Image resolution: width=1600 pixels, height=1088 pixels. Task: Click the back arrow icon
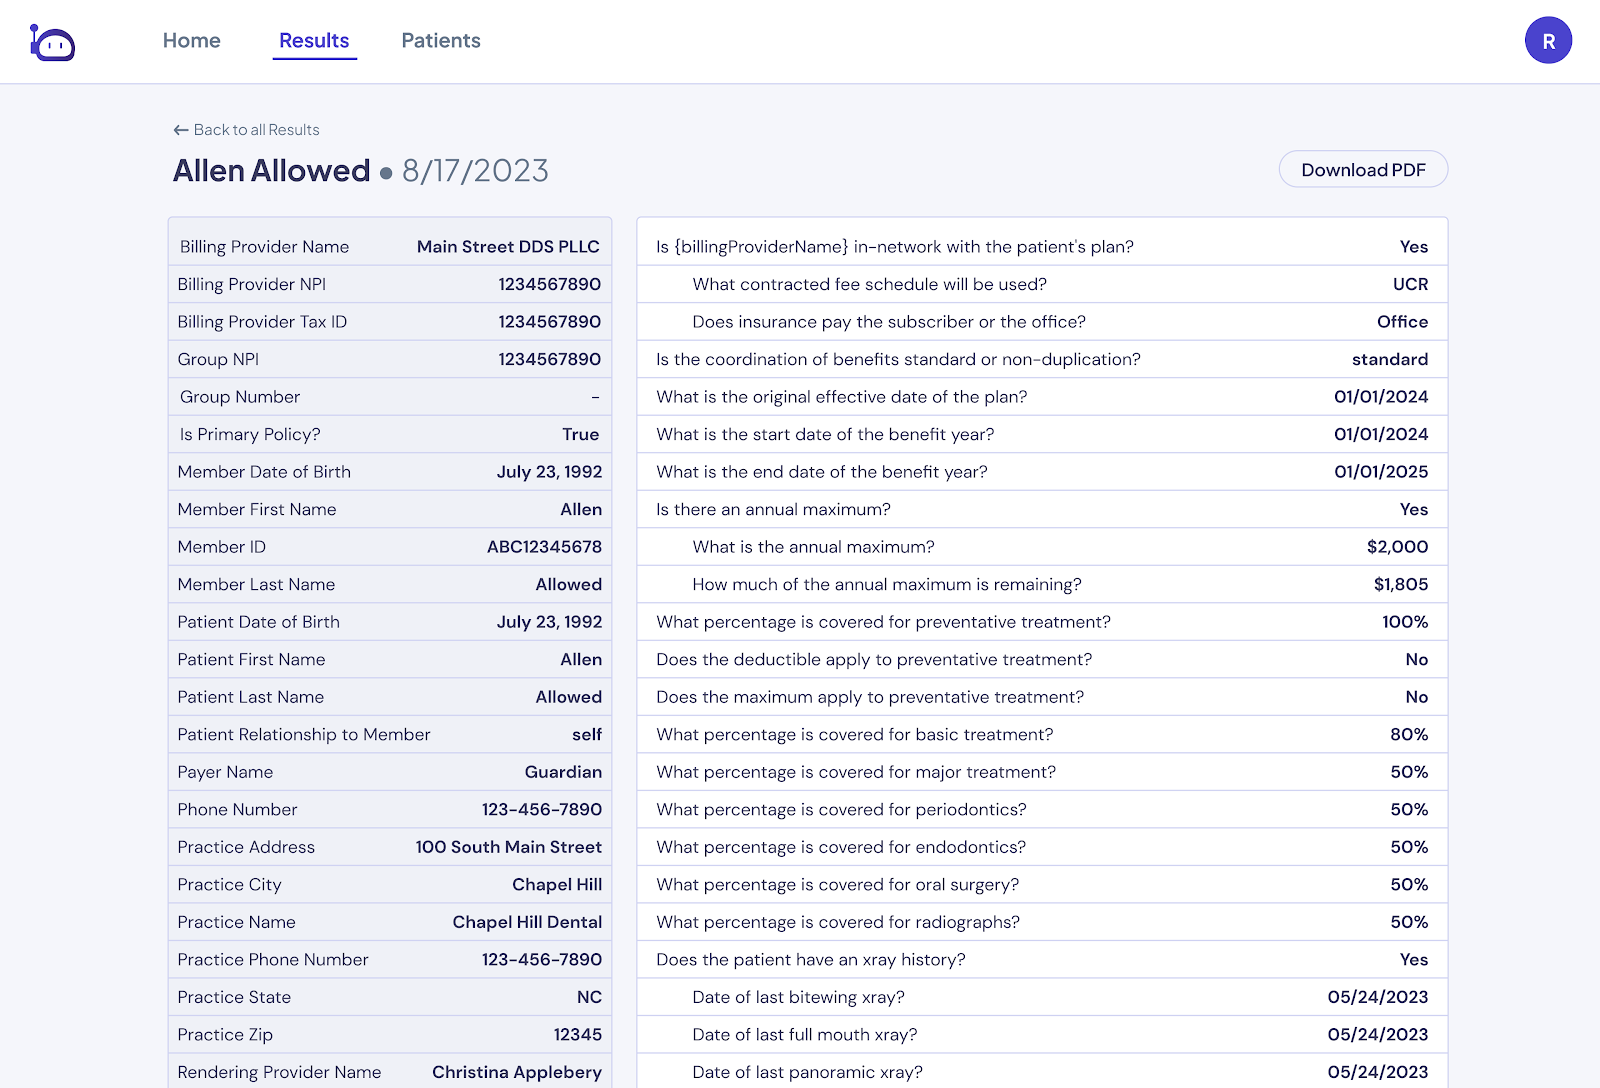(181, 130)
